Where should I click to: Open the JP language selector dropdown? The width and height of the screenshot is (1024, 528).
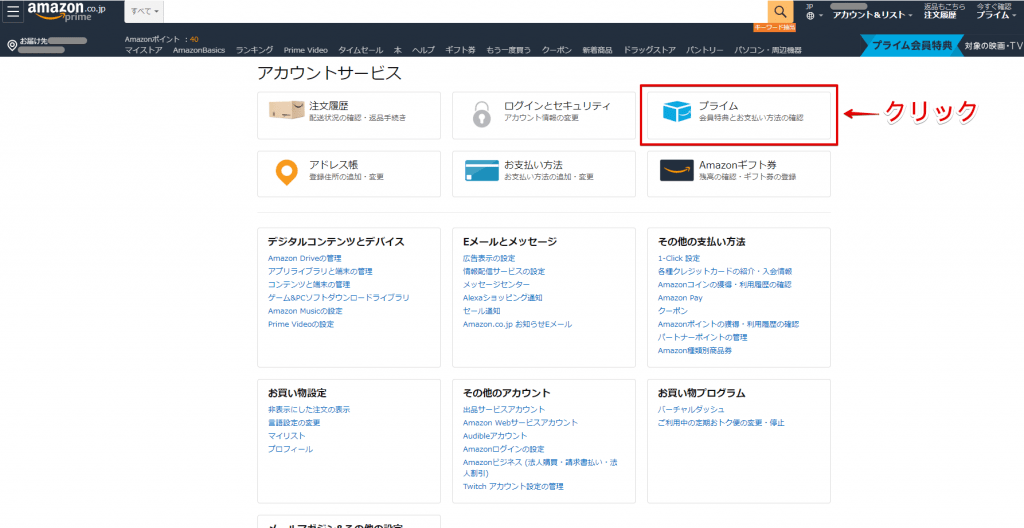click(x=814, y=12)
